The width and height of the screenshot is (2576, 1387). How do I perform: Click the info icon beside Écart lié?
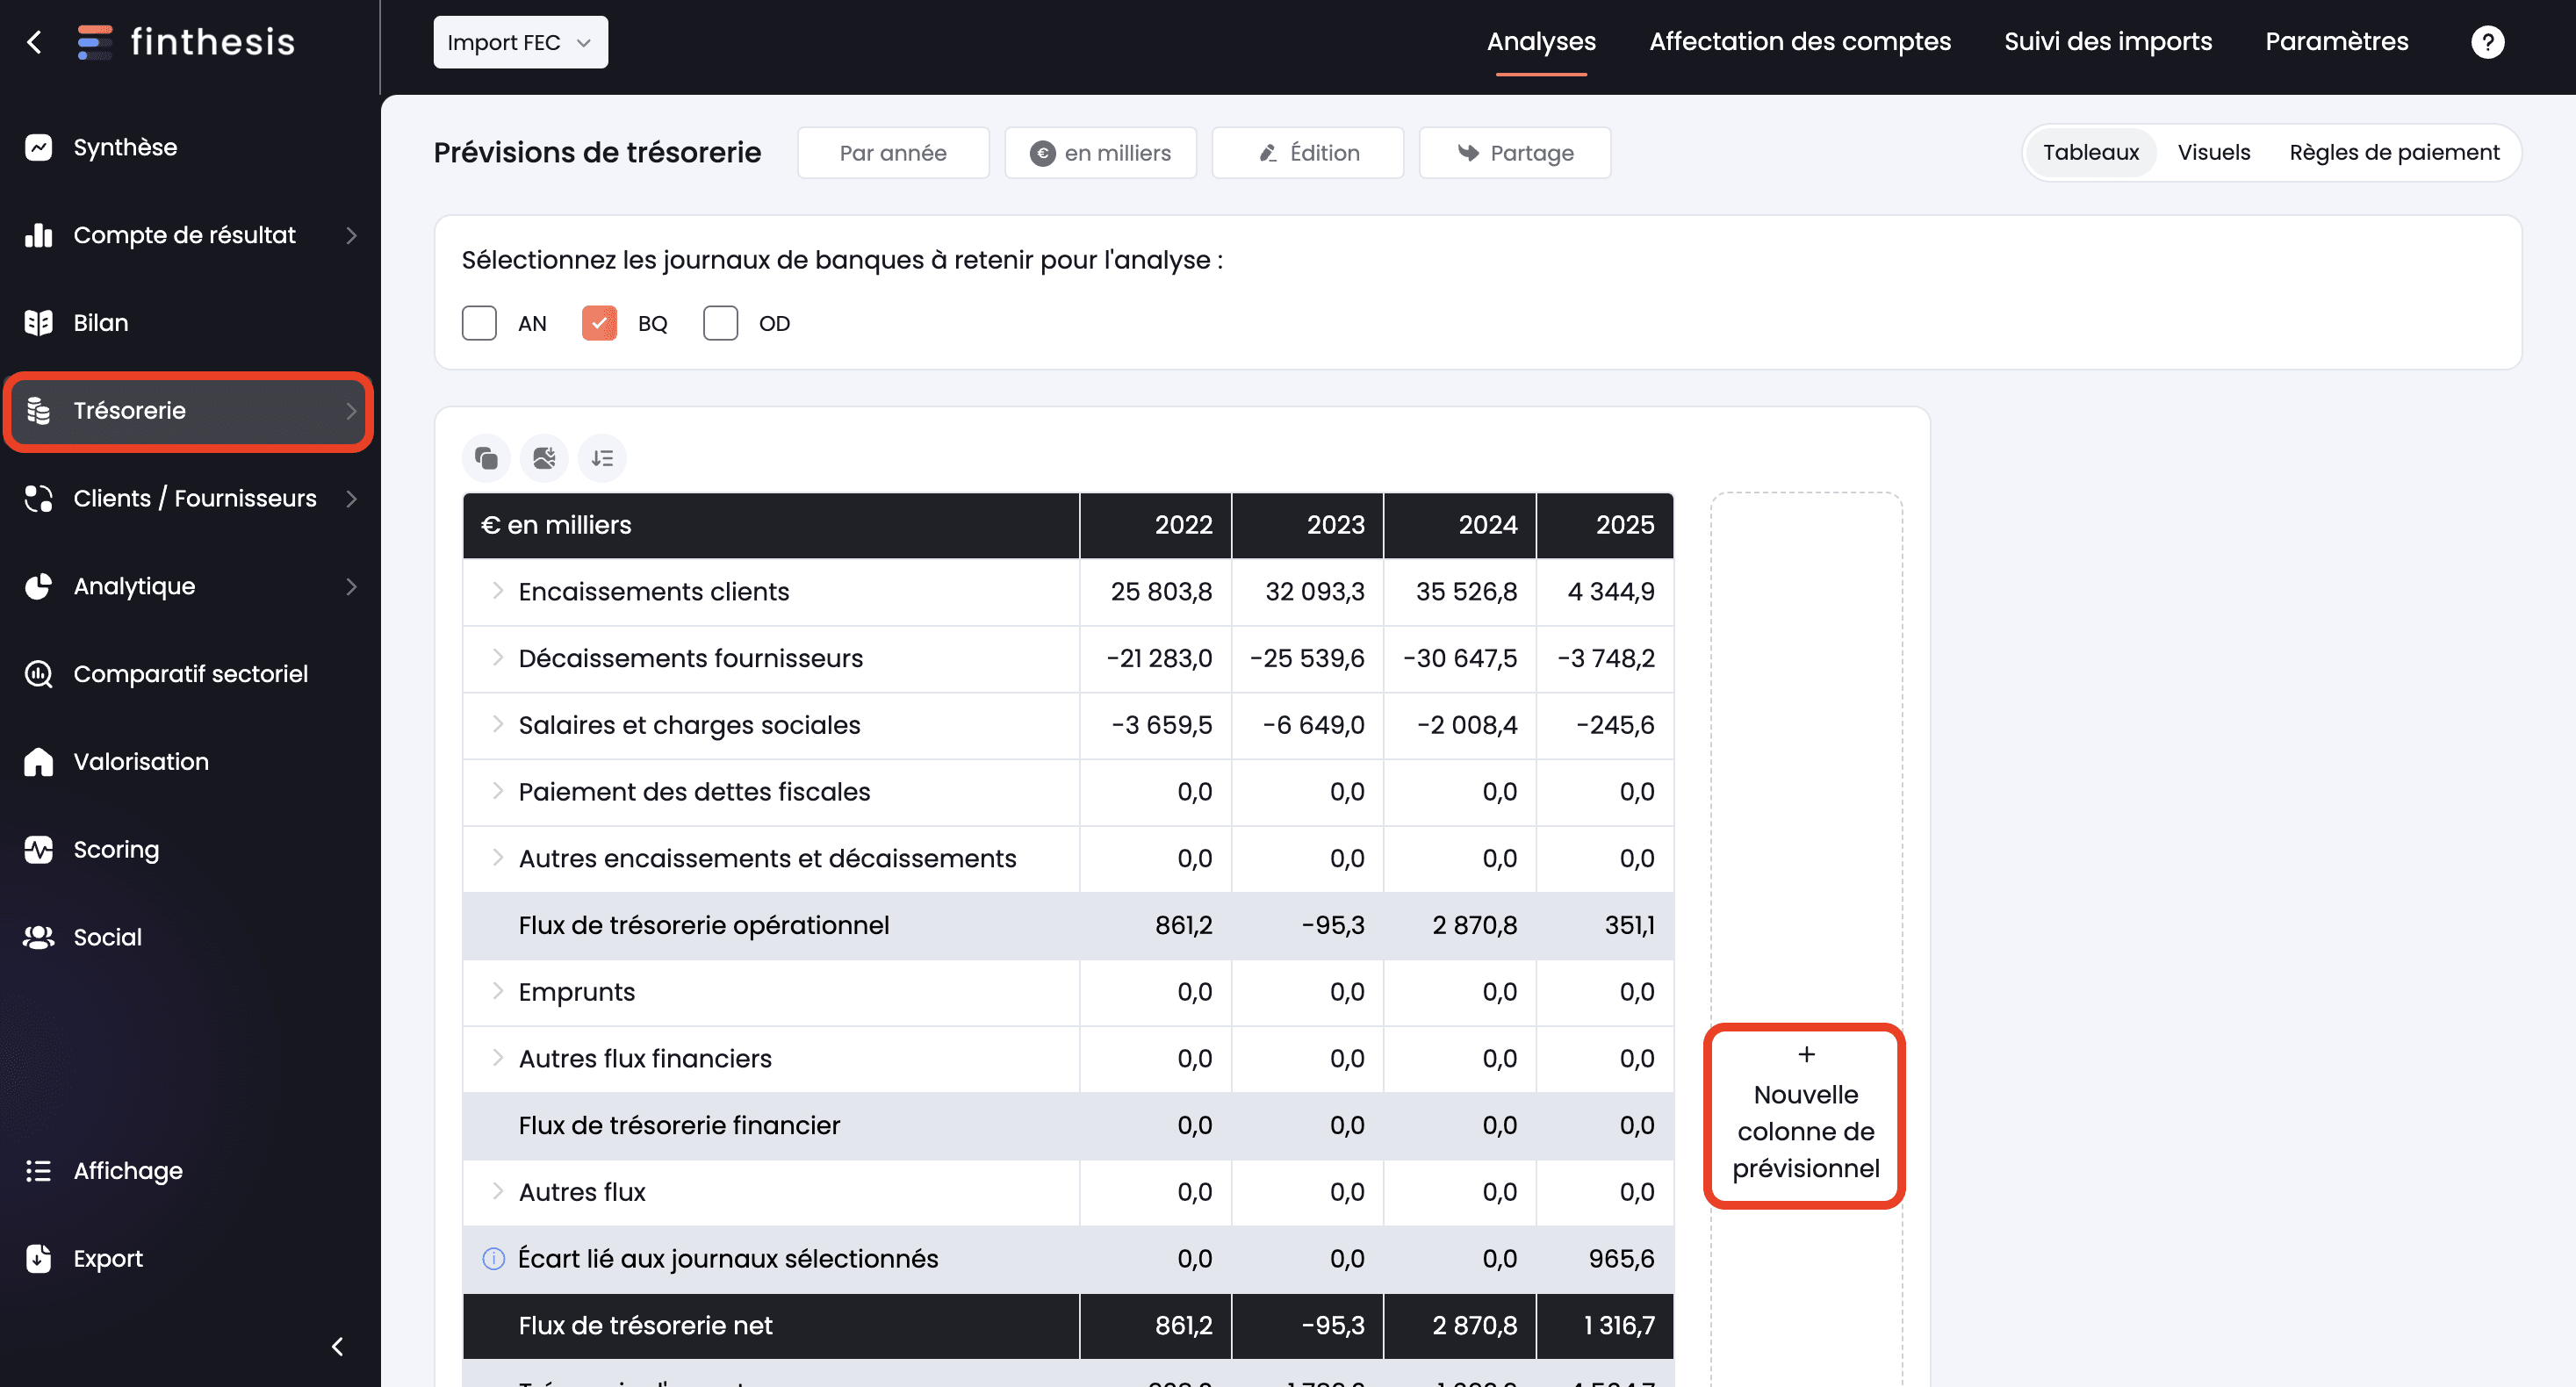(x=493, y=1259)
